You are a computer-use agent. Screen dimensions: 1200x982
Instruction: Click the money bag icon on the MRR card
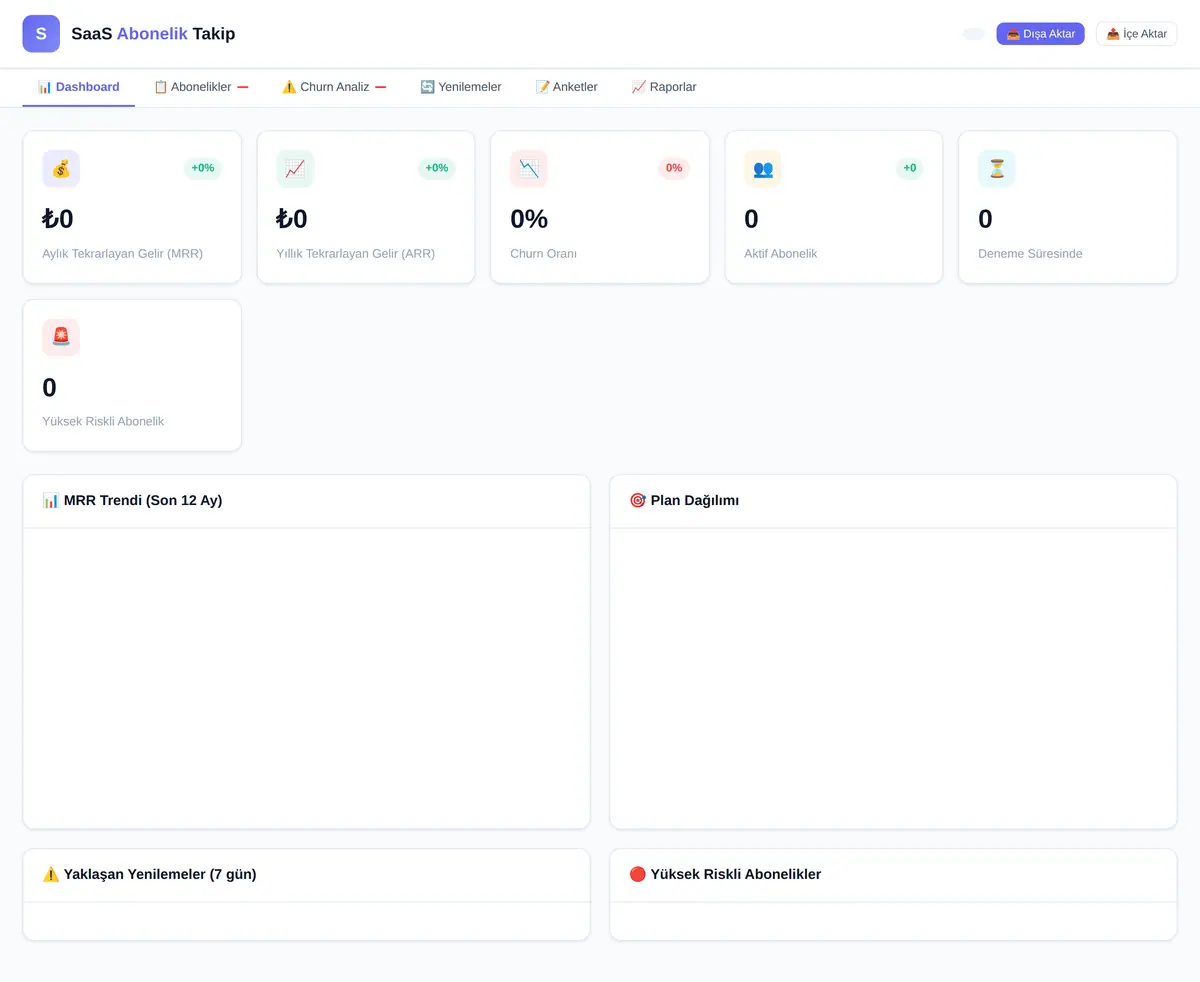click(x=61, y=169)
